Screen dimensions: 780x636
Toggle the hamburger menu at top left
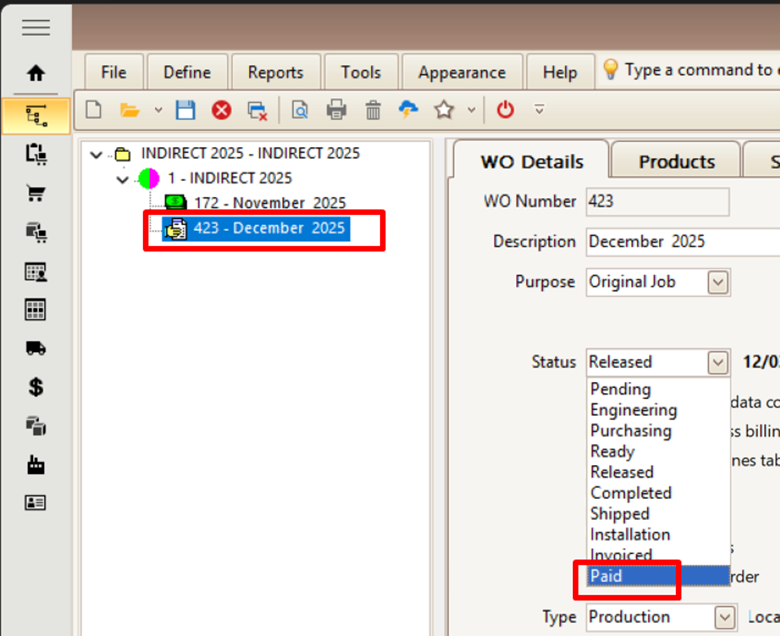36,27
